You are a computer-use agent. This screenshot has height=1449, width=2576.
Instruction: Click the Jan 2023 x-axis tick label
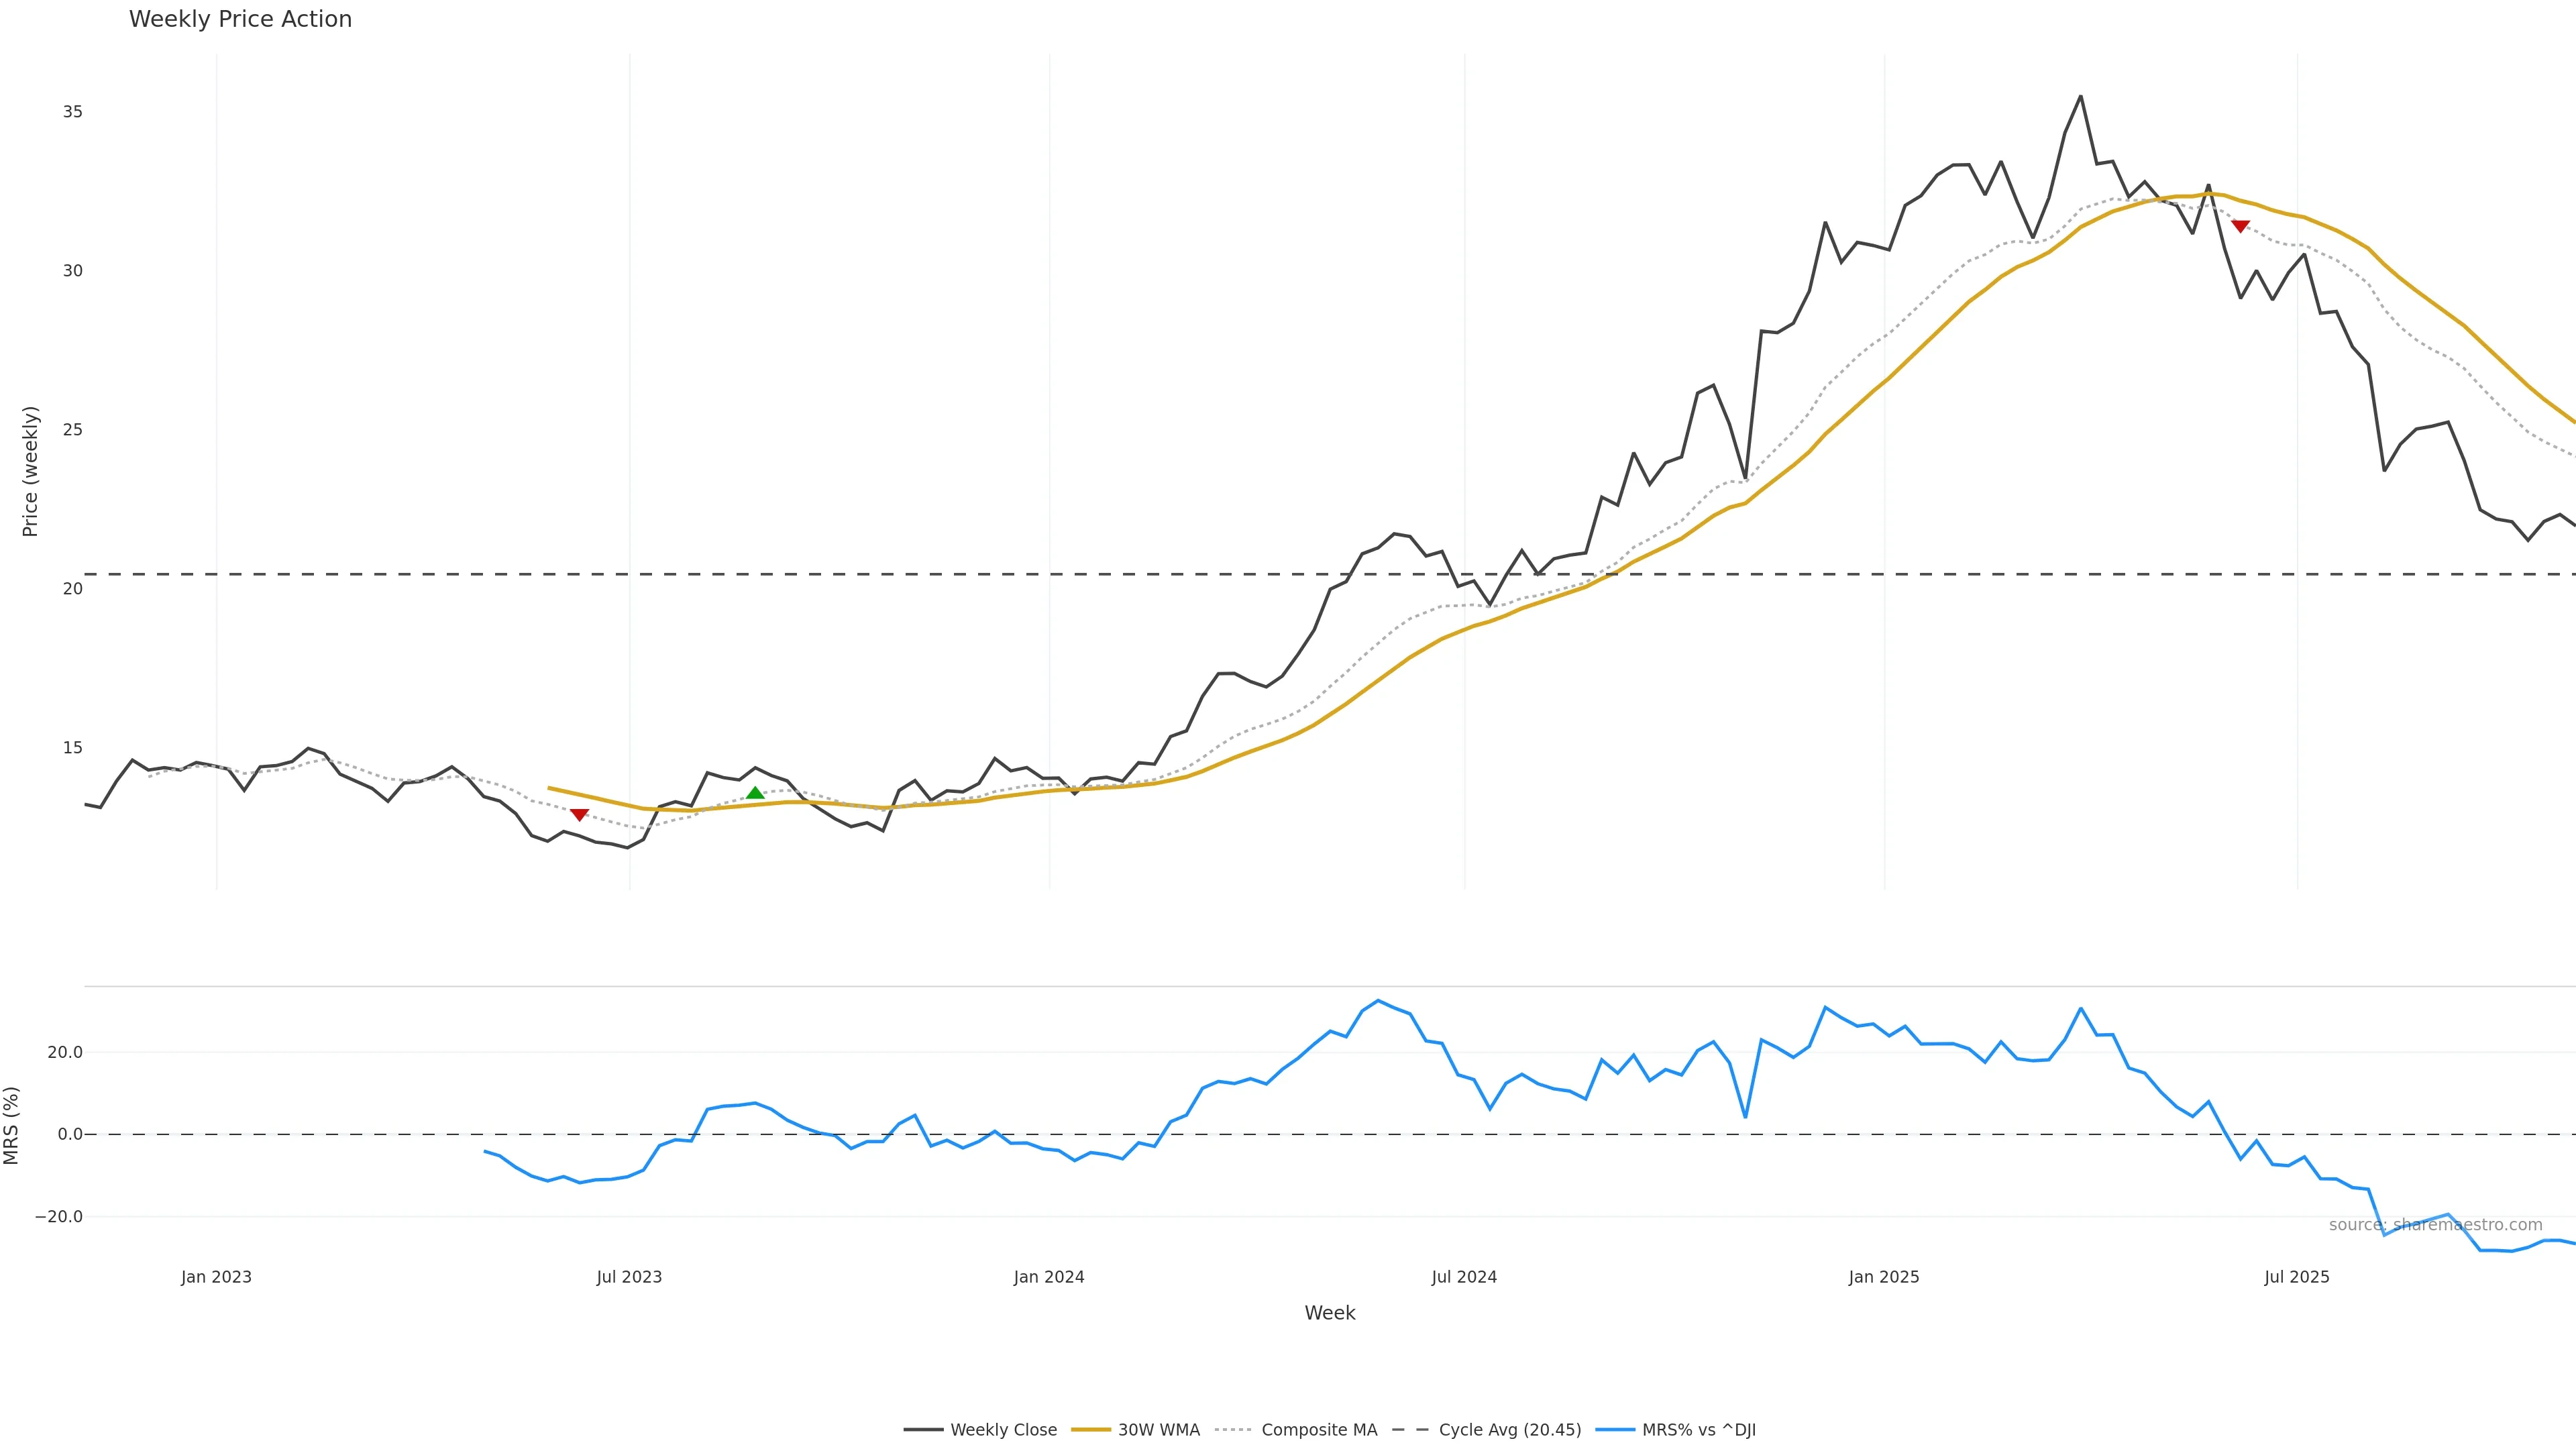click(x=216, y=1277)
